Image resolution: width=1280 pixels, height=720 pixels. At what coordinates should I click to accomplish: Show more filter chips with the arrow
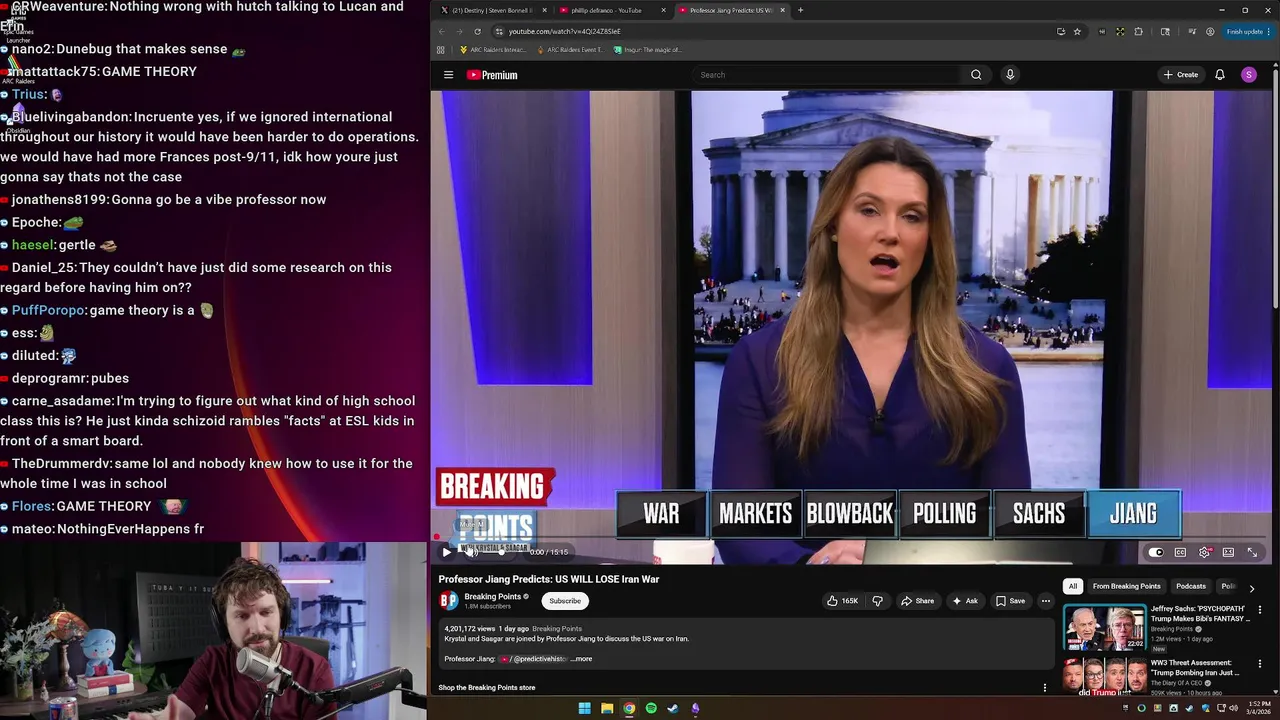[x=1251, y=588]
